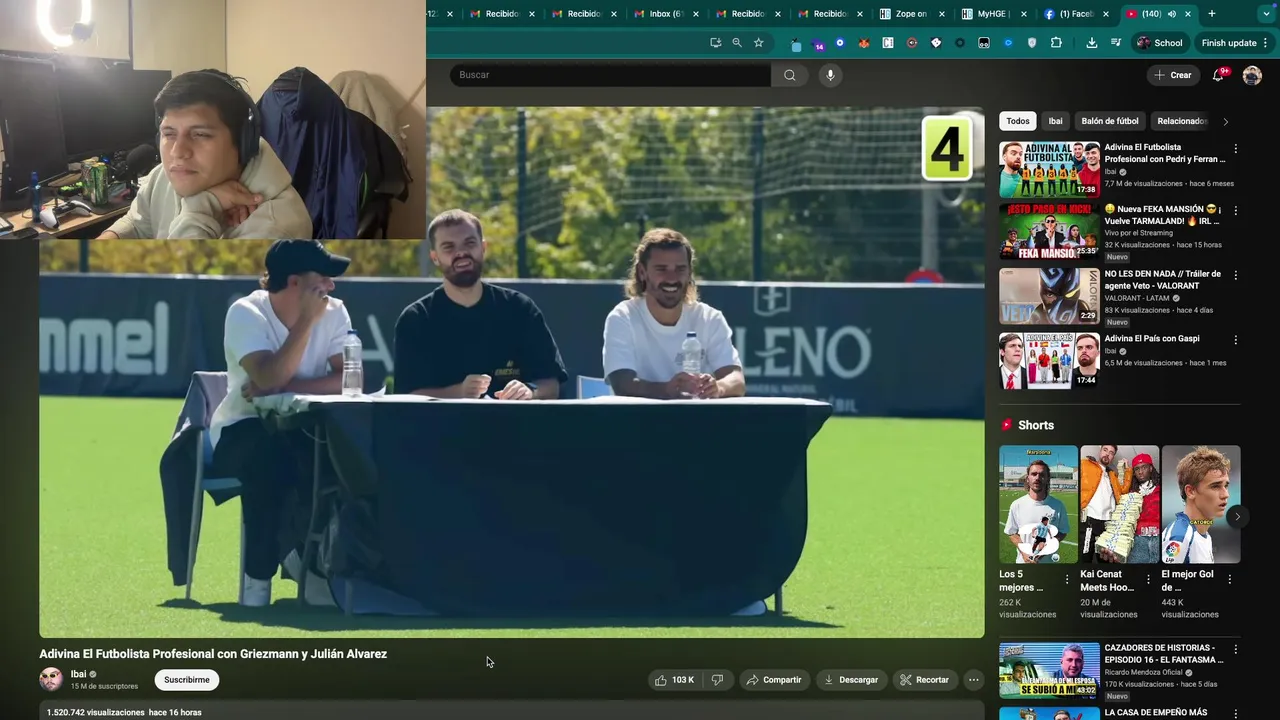
Task: Click the YouTube search magnifier button
Action: click(790, 75)
